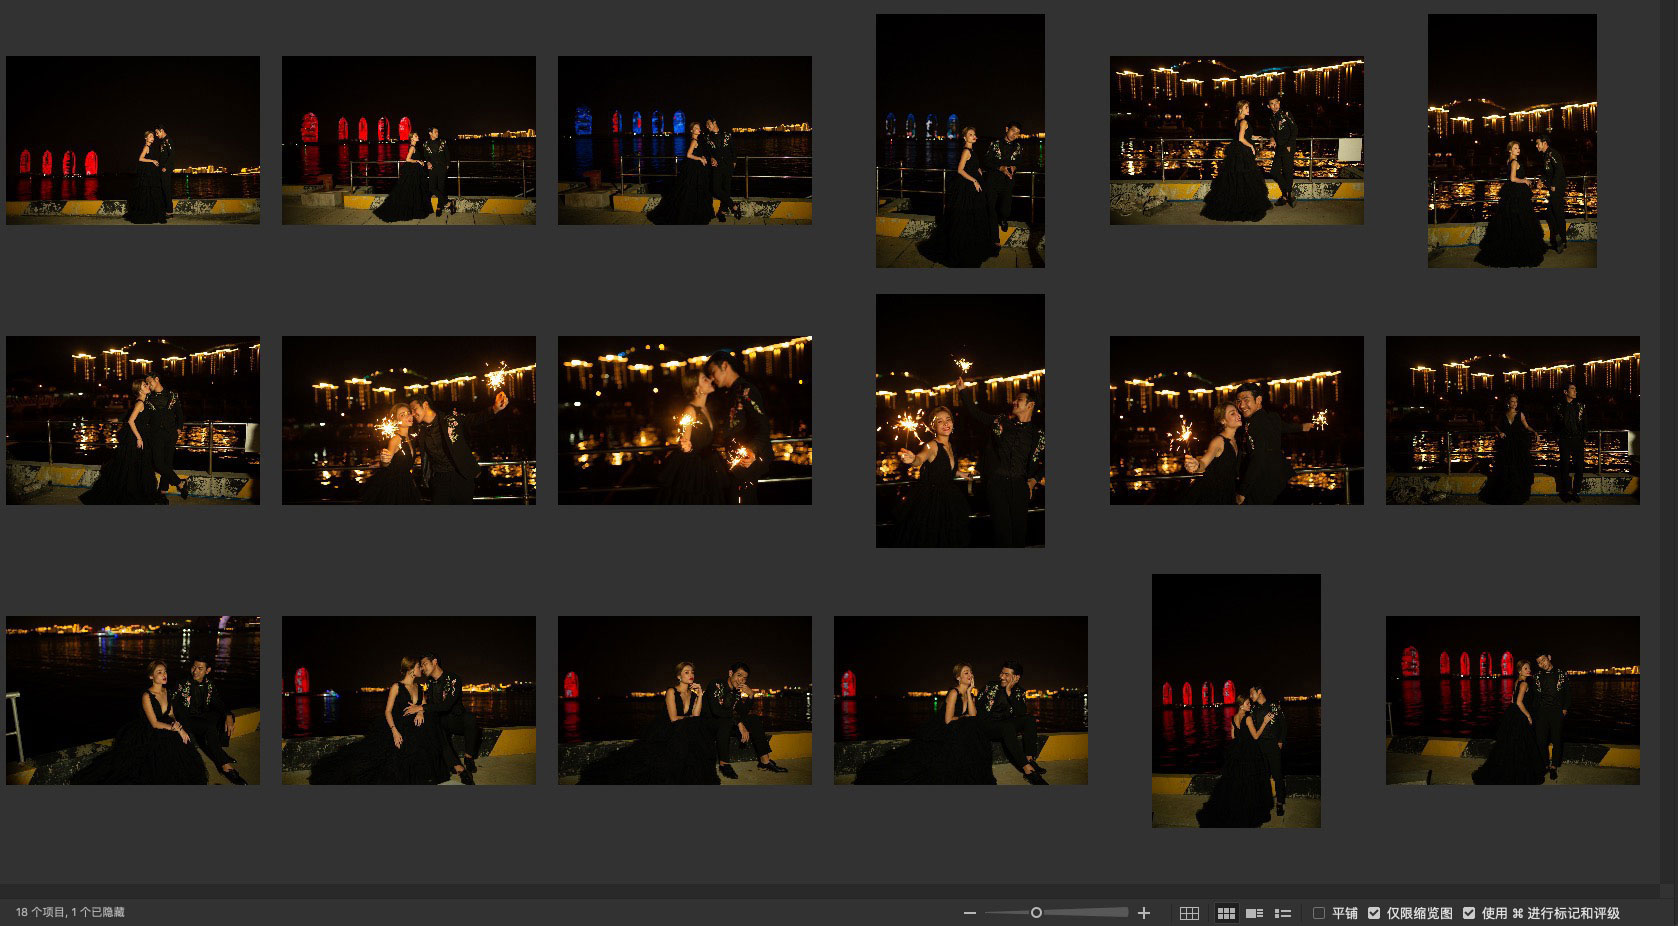Select portrait photo with red lit arches

(1236, 700)
